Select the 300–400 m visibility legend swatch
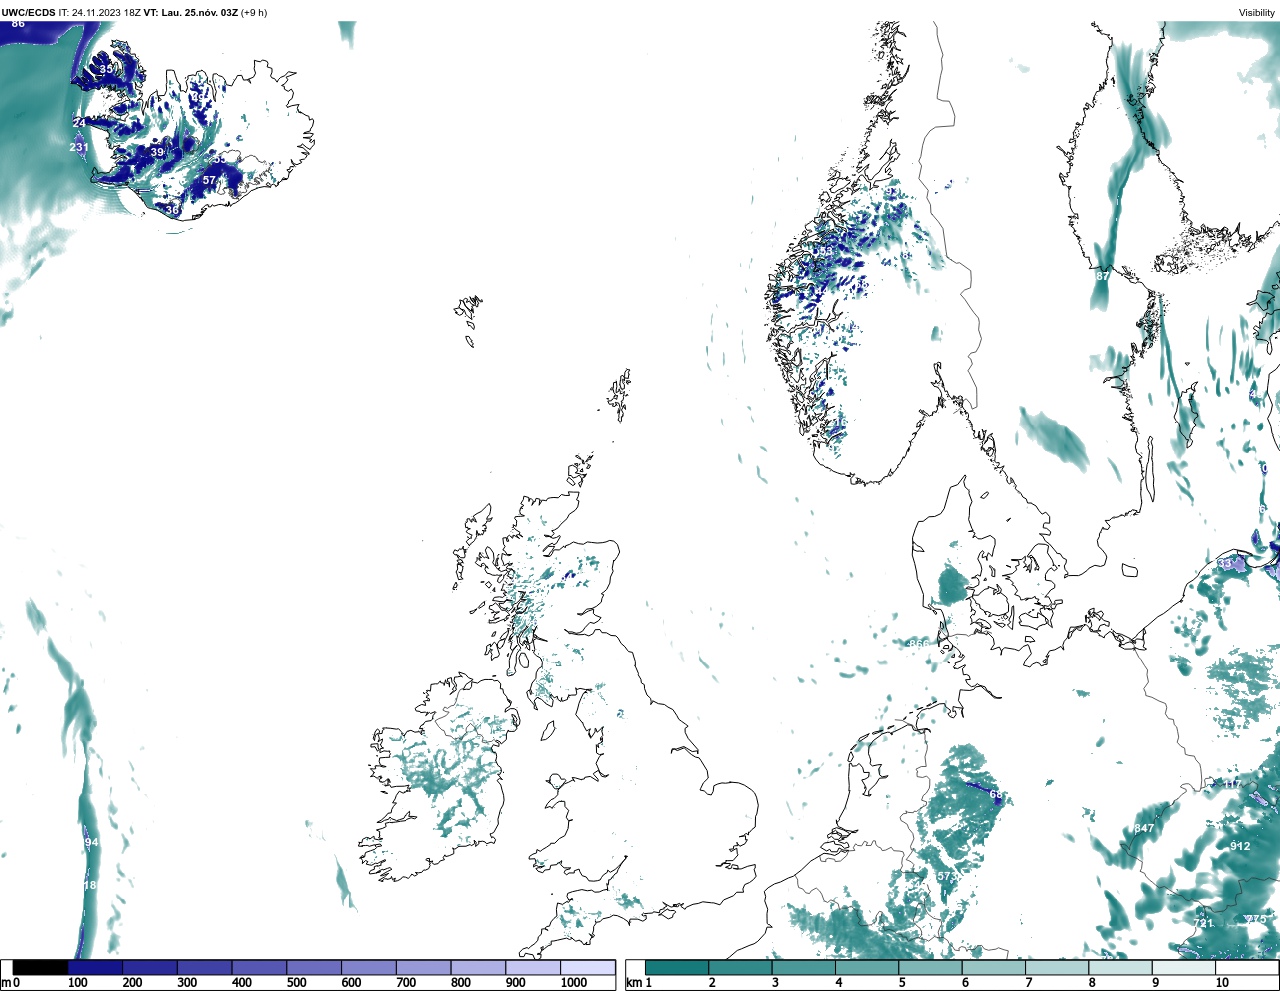Image resolution: width=1280 pixels, height=991 pixels. pyautogui.click(x=204, y=967)
